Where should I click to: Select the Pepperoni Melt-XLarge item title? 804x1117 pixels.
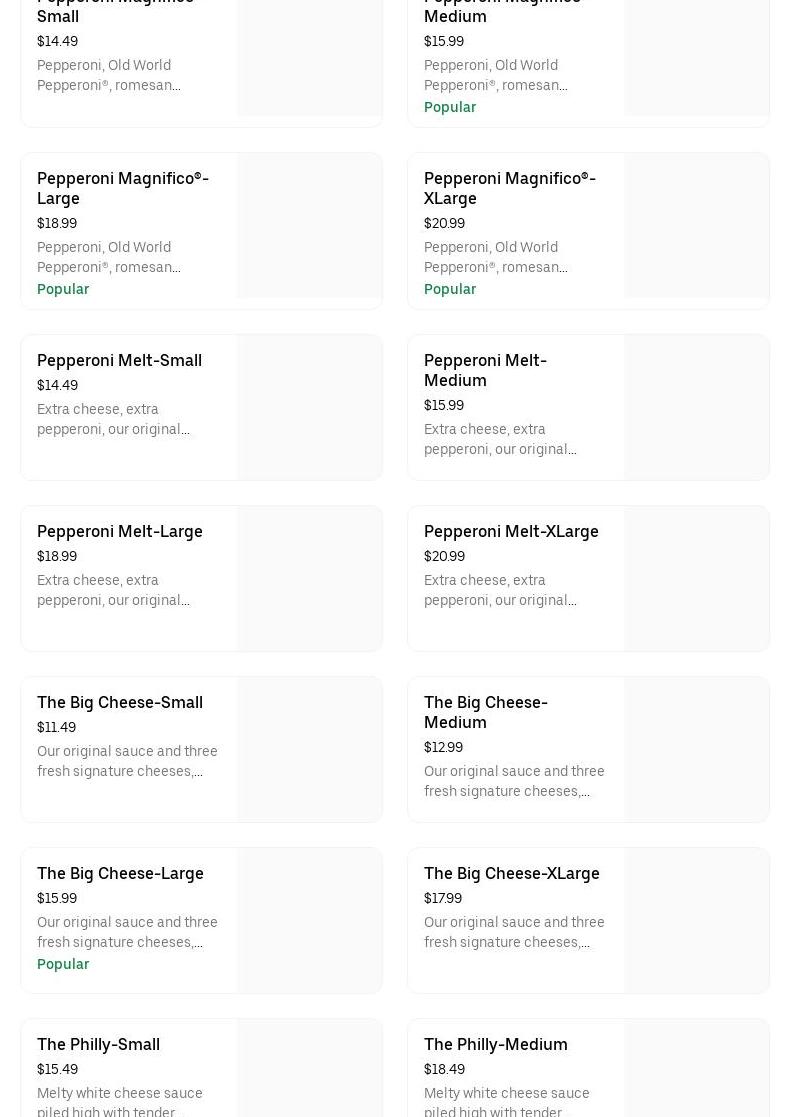(511, 531)
